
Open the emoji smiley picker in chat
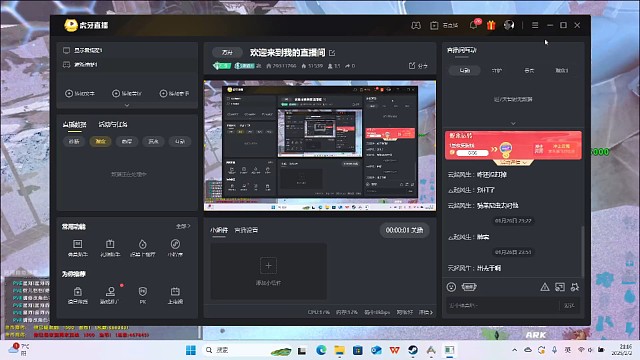(x=451, y=287)
